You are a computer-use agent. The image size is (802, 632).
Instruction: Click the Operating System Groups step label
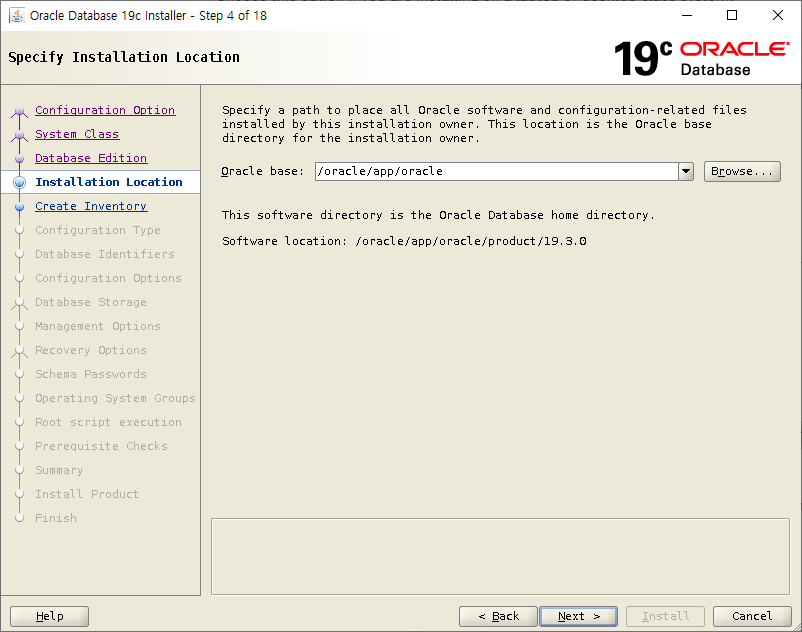click(116, 398)
